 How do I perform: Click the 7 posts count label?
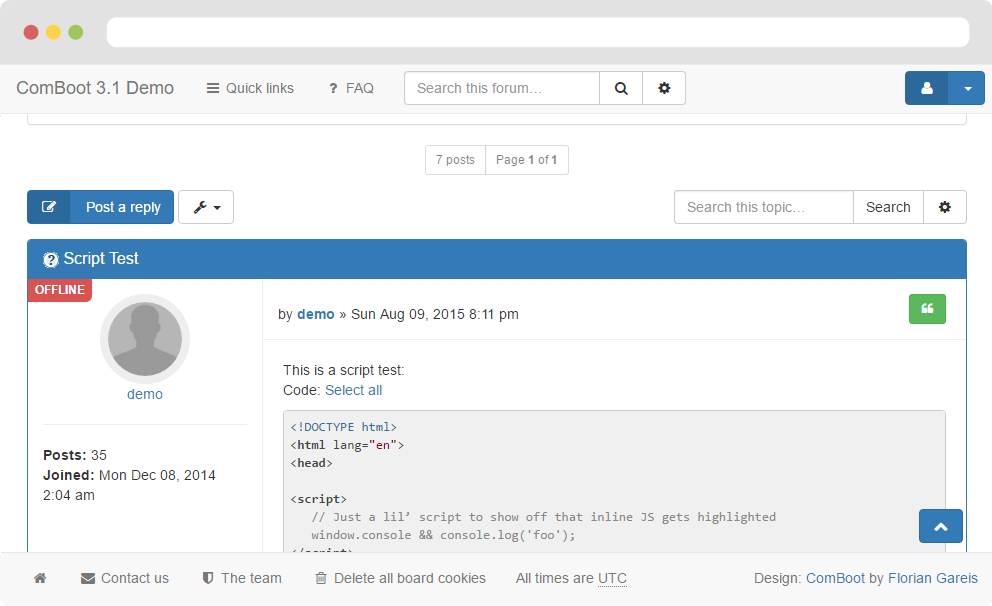456,160
